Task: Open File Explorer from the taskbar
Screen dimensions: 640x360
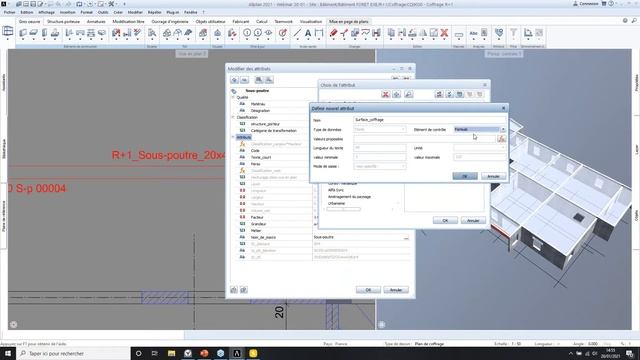Action: click(x=171, y=353)
